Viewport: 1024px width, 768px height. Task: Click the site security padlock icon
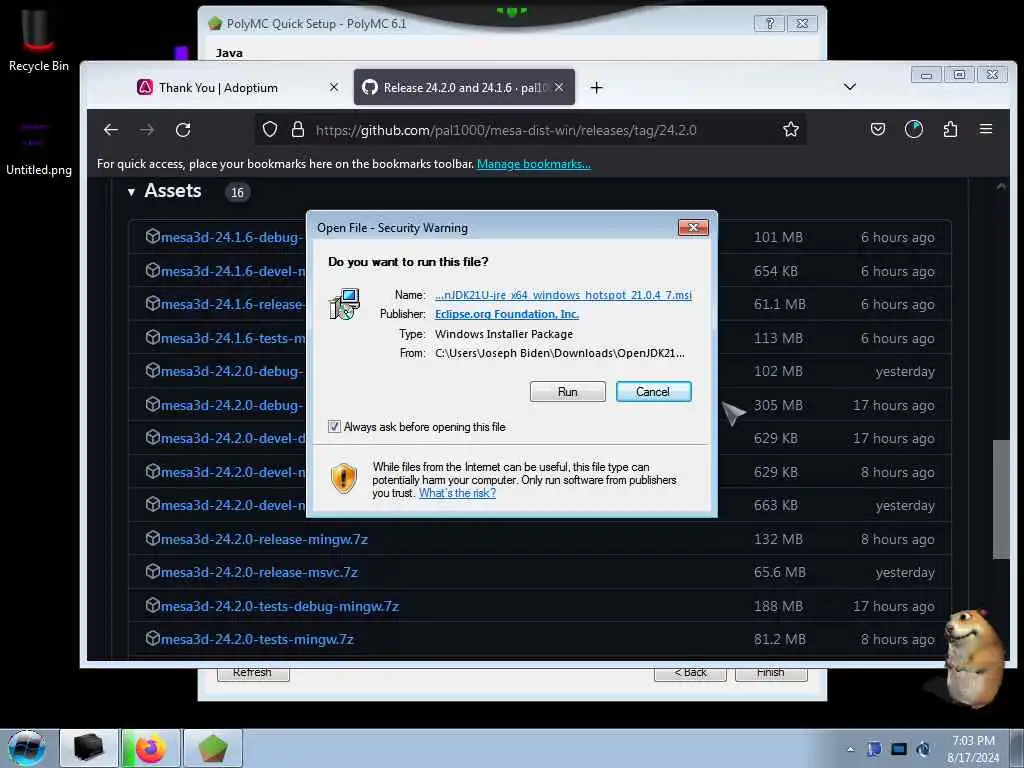pos(298,129)
